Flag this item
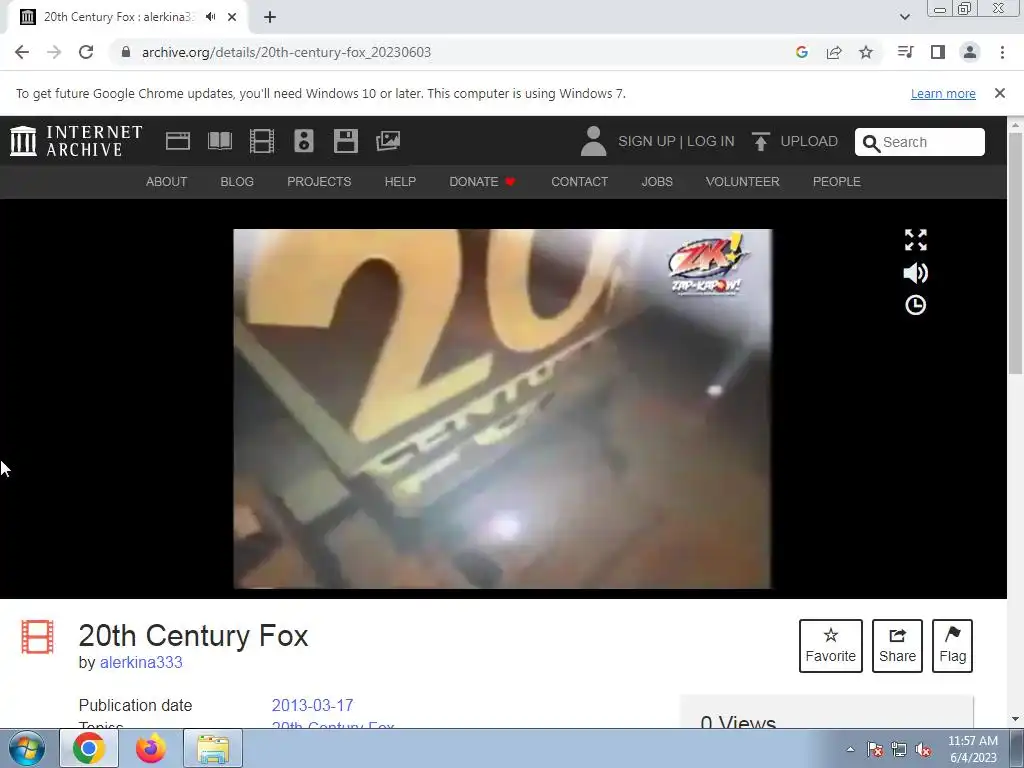The width and height of the screenshot is (1024, 768). 952,646
